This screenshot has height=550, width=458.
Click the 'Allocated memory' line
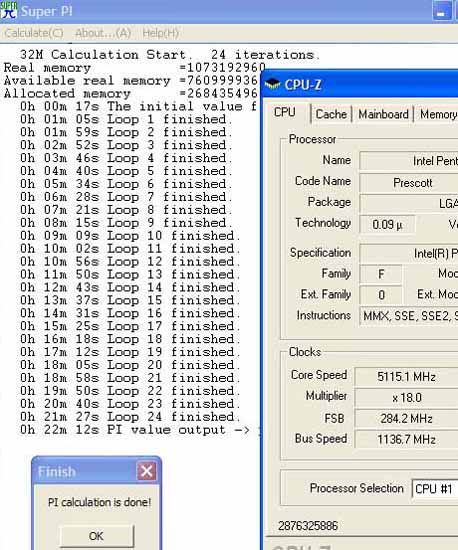(131, 94)
